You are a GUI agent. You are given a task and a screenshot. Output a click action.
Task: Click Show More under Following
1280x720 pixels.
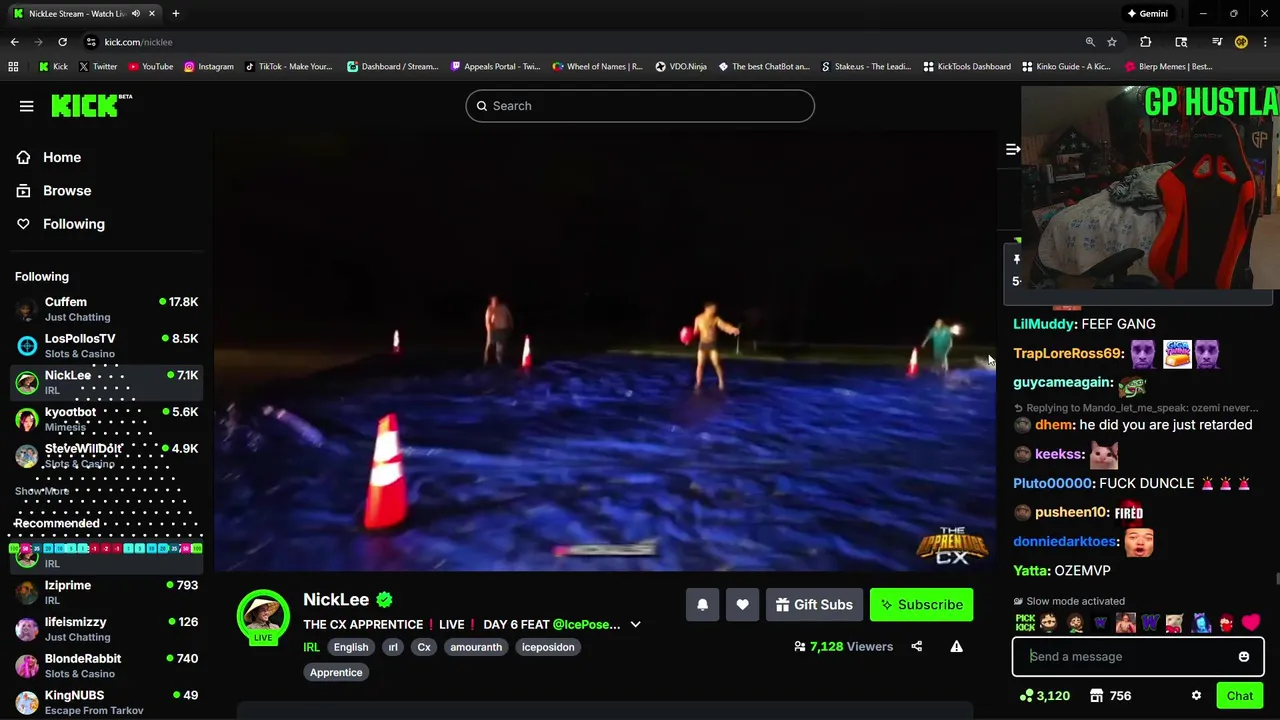point(42,491)
